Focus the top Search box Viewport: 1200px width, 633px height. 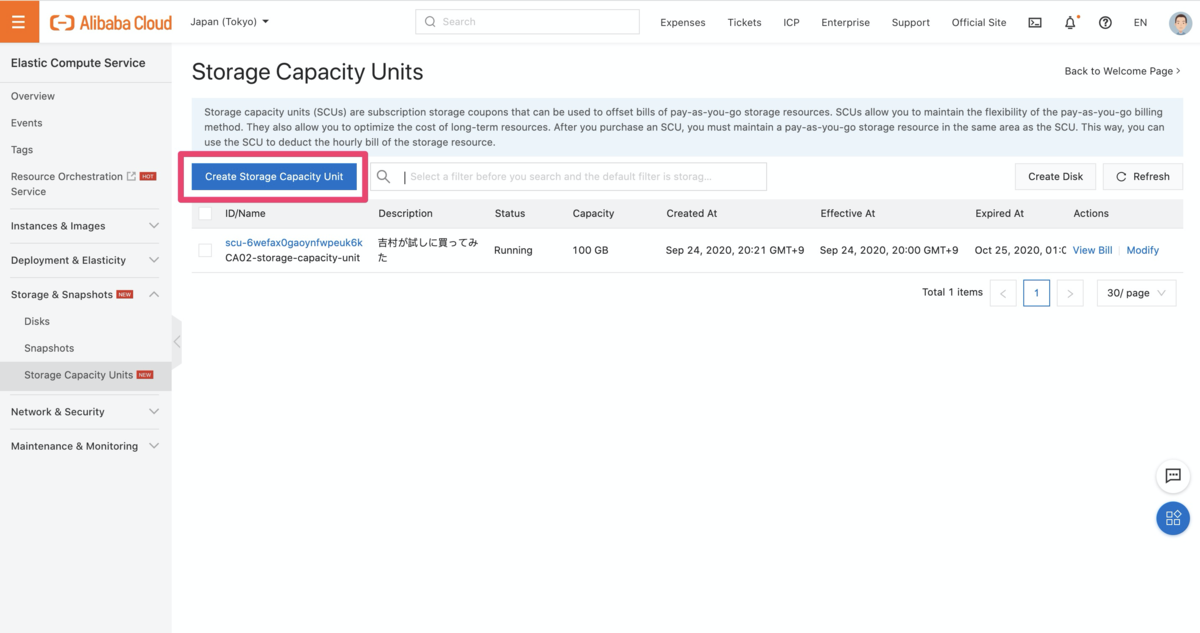tap(527, 21)
